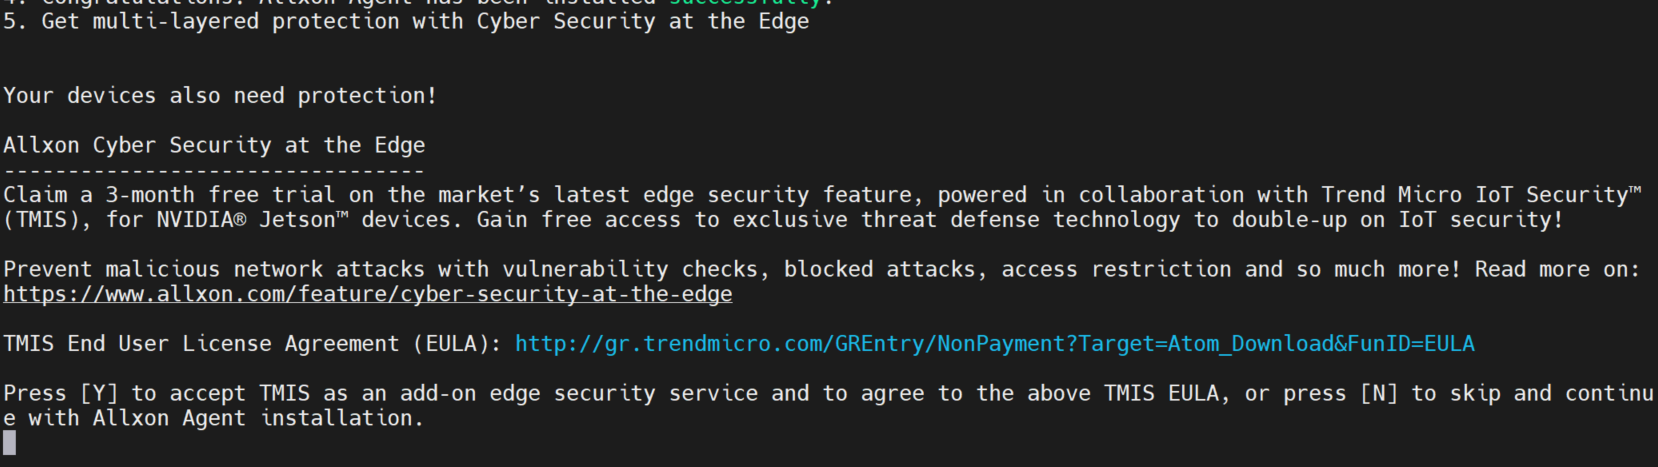Click '(TMIS), for' at the line start
This screenshot has height=467, width=1658.
pyautogui.click(x=73, y=220)
